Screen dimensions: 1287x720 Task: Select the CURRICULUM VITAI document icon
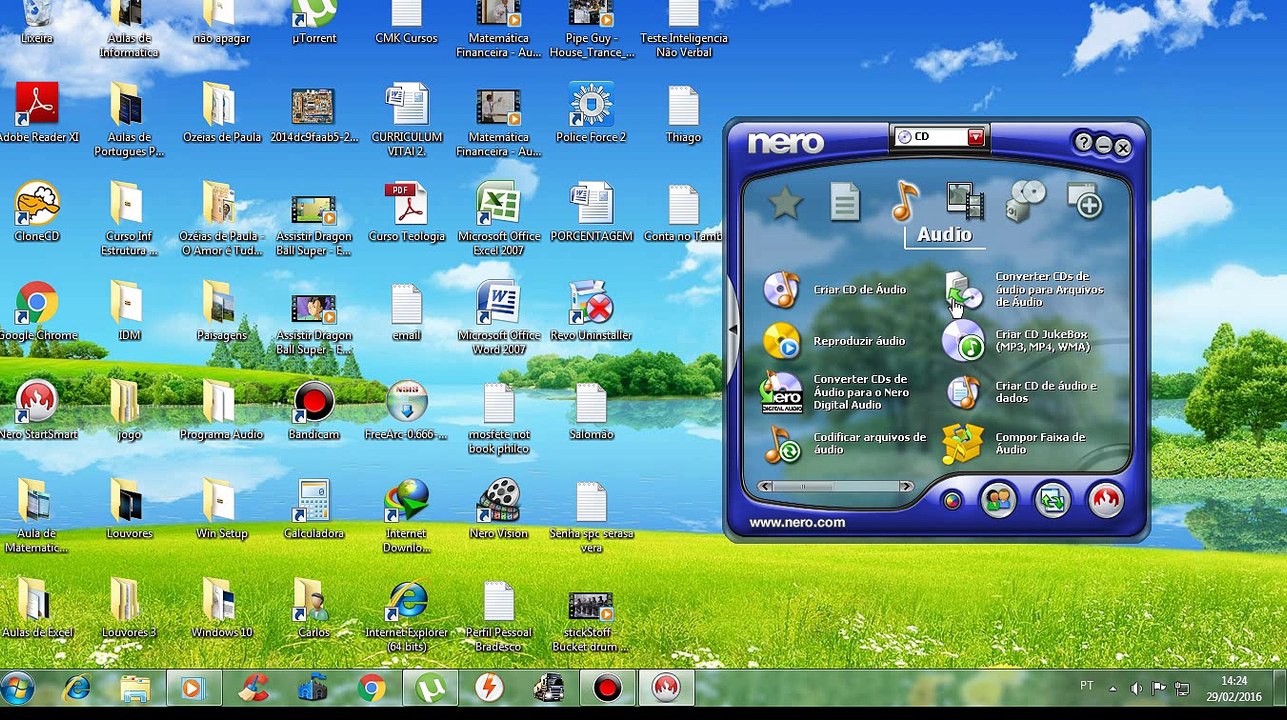coord(407,120)
